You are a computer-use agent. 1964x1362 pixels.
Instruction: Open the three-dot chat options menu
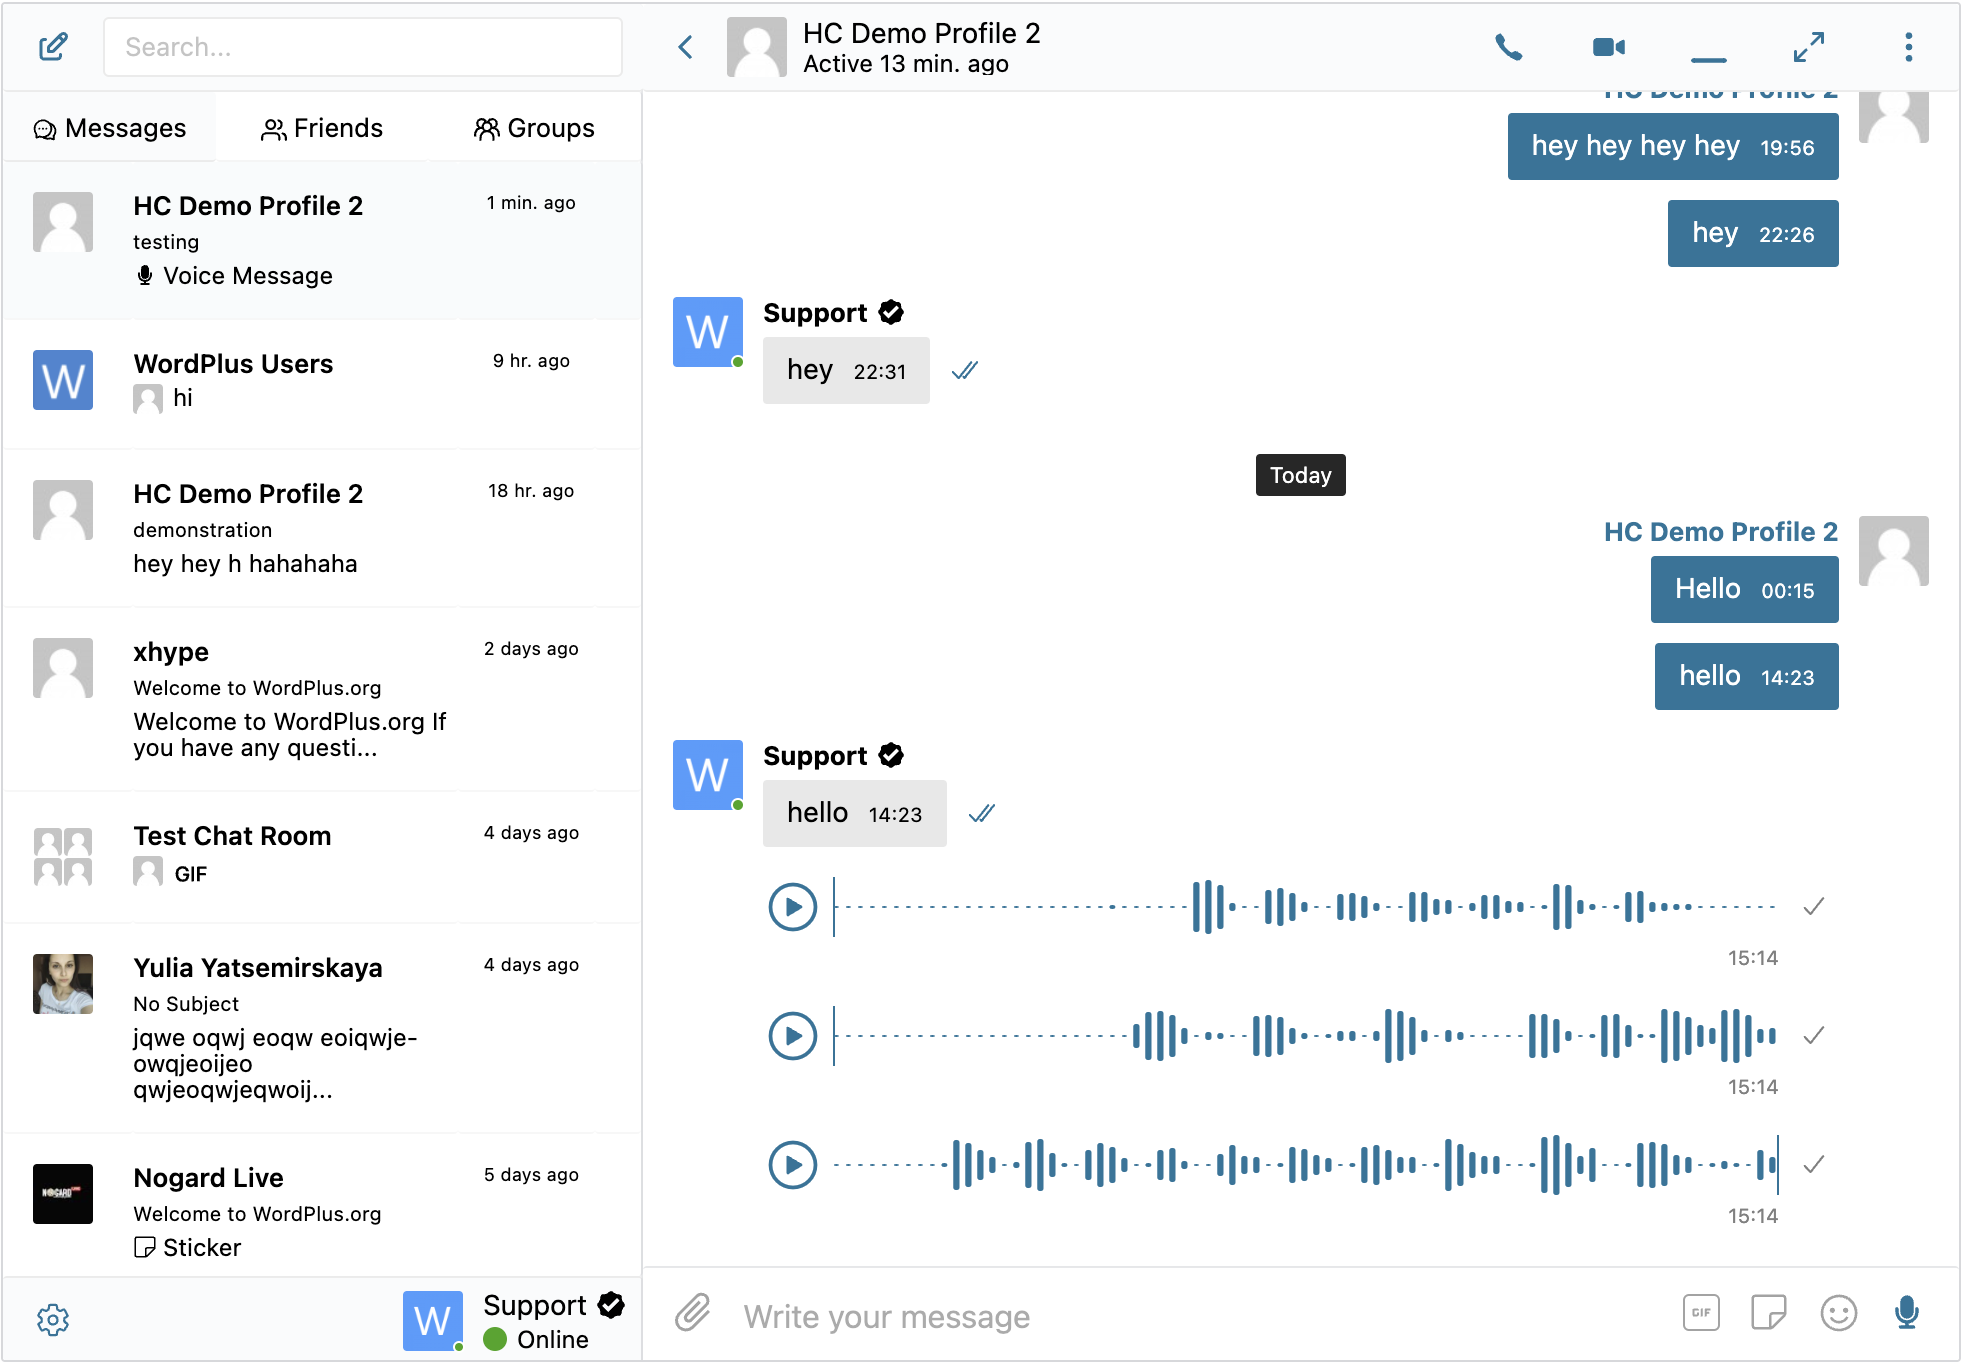[1908, 46]
